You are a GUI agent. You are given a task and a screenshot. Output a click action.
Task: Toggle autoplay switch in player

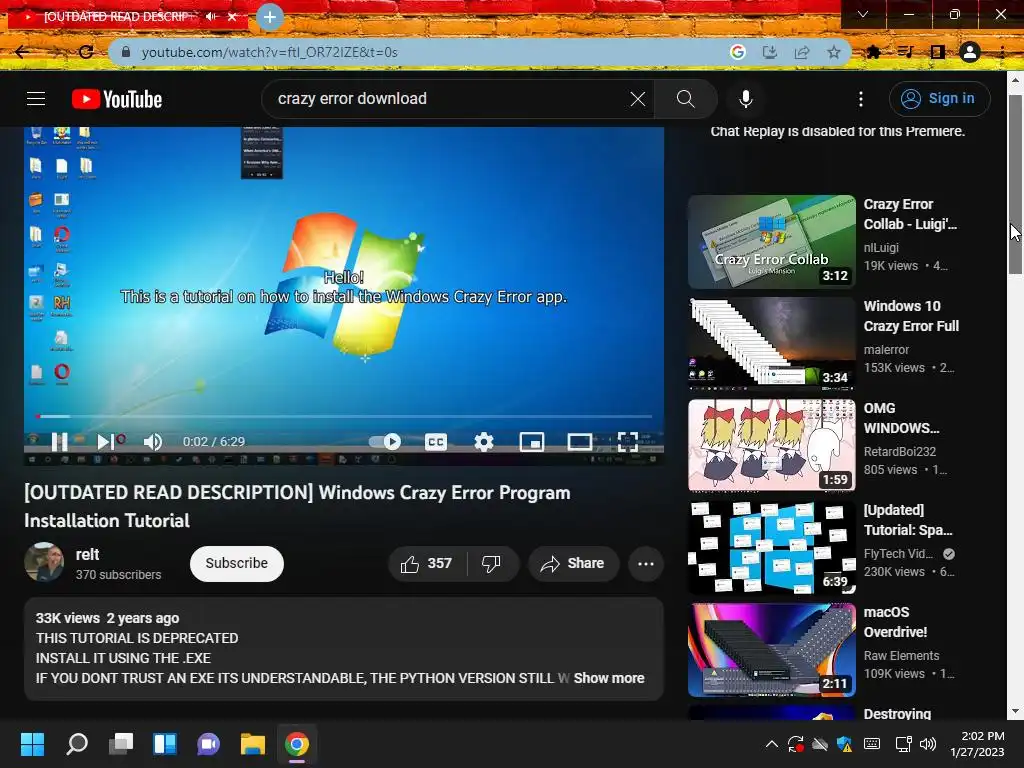click(385, 442)
